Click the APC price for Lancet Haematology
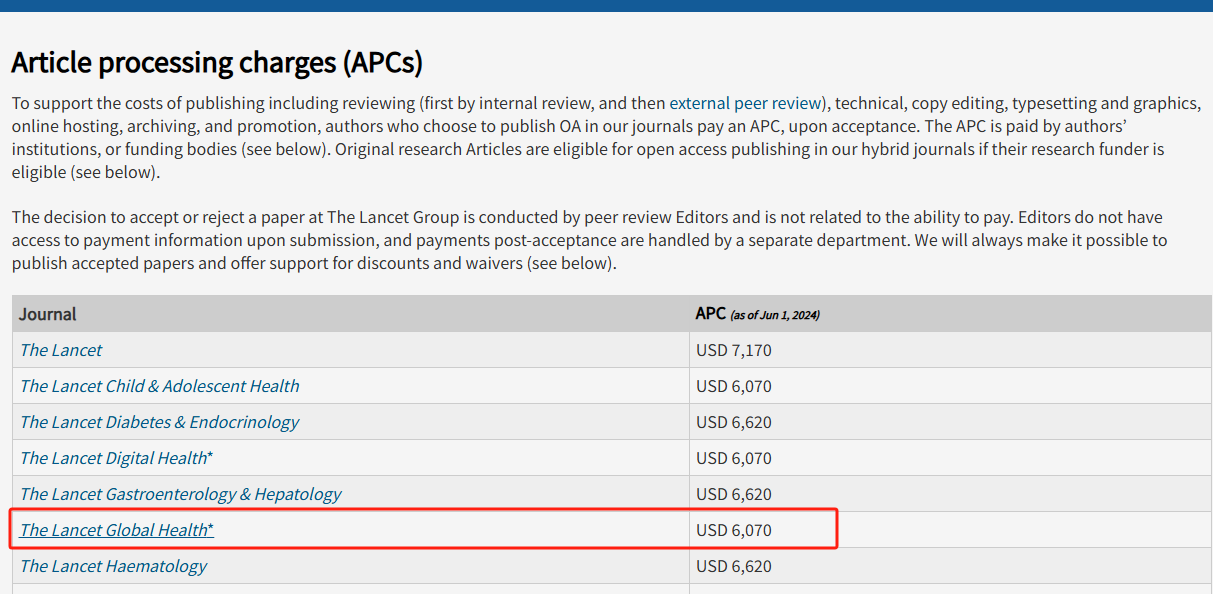This screenshot has width=1213, height=594. click(x=734, y=566)
